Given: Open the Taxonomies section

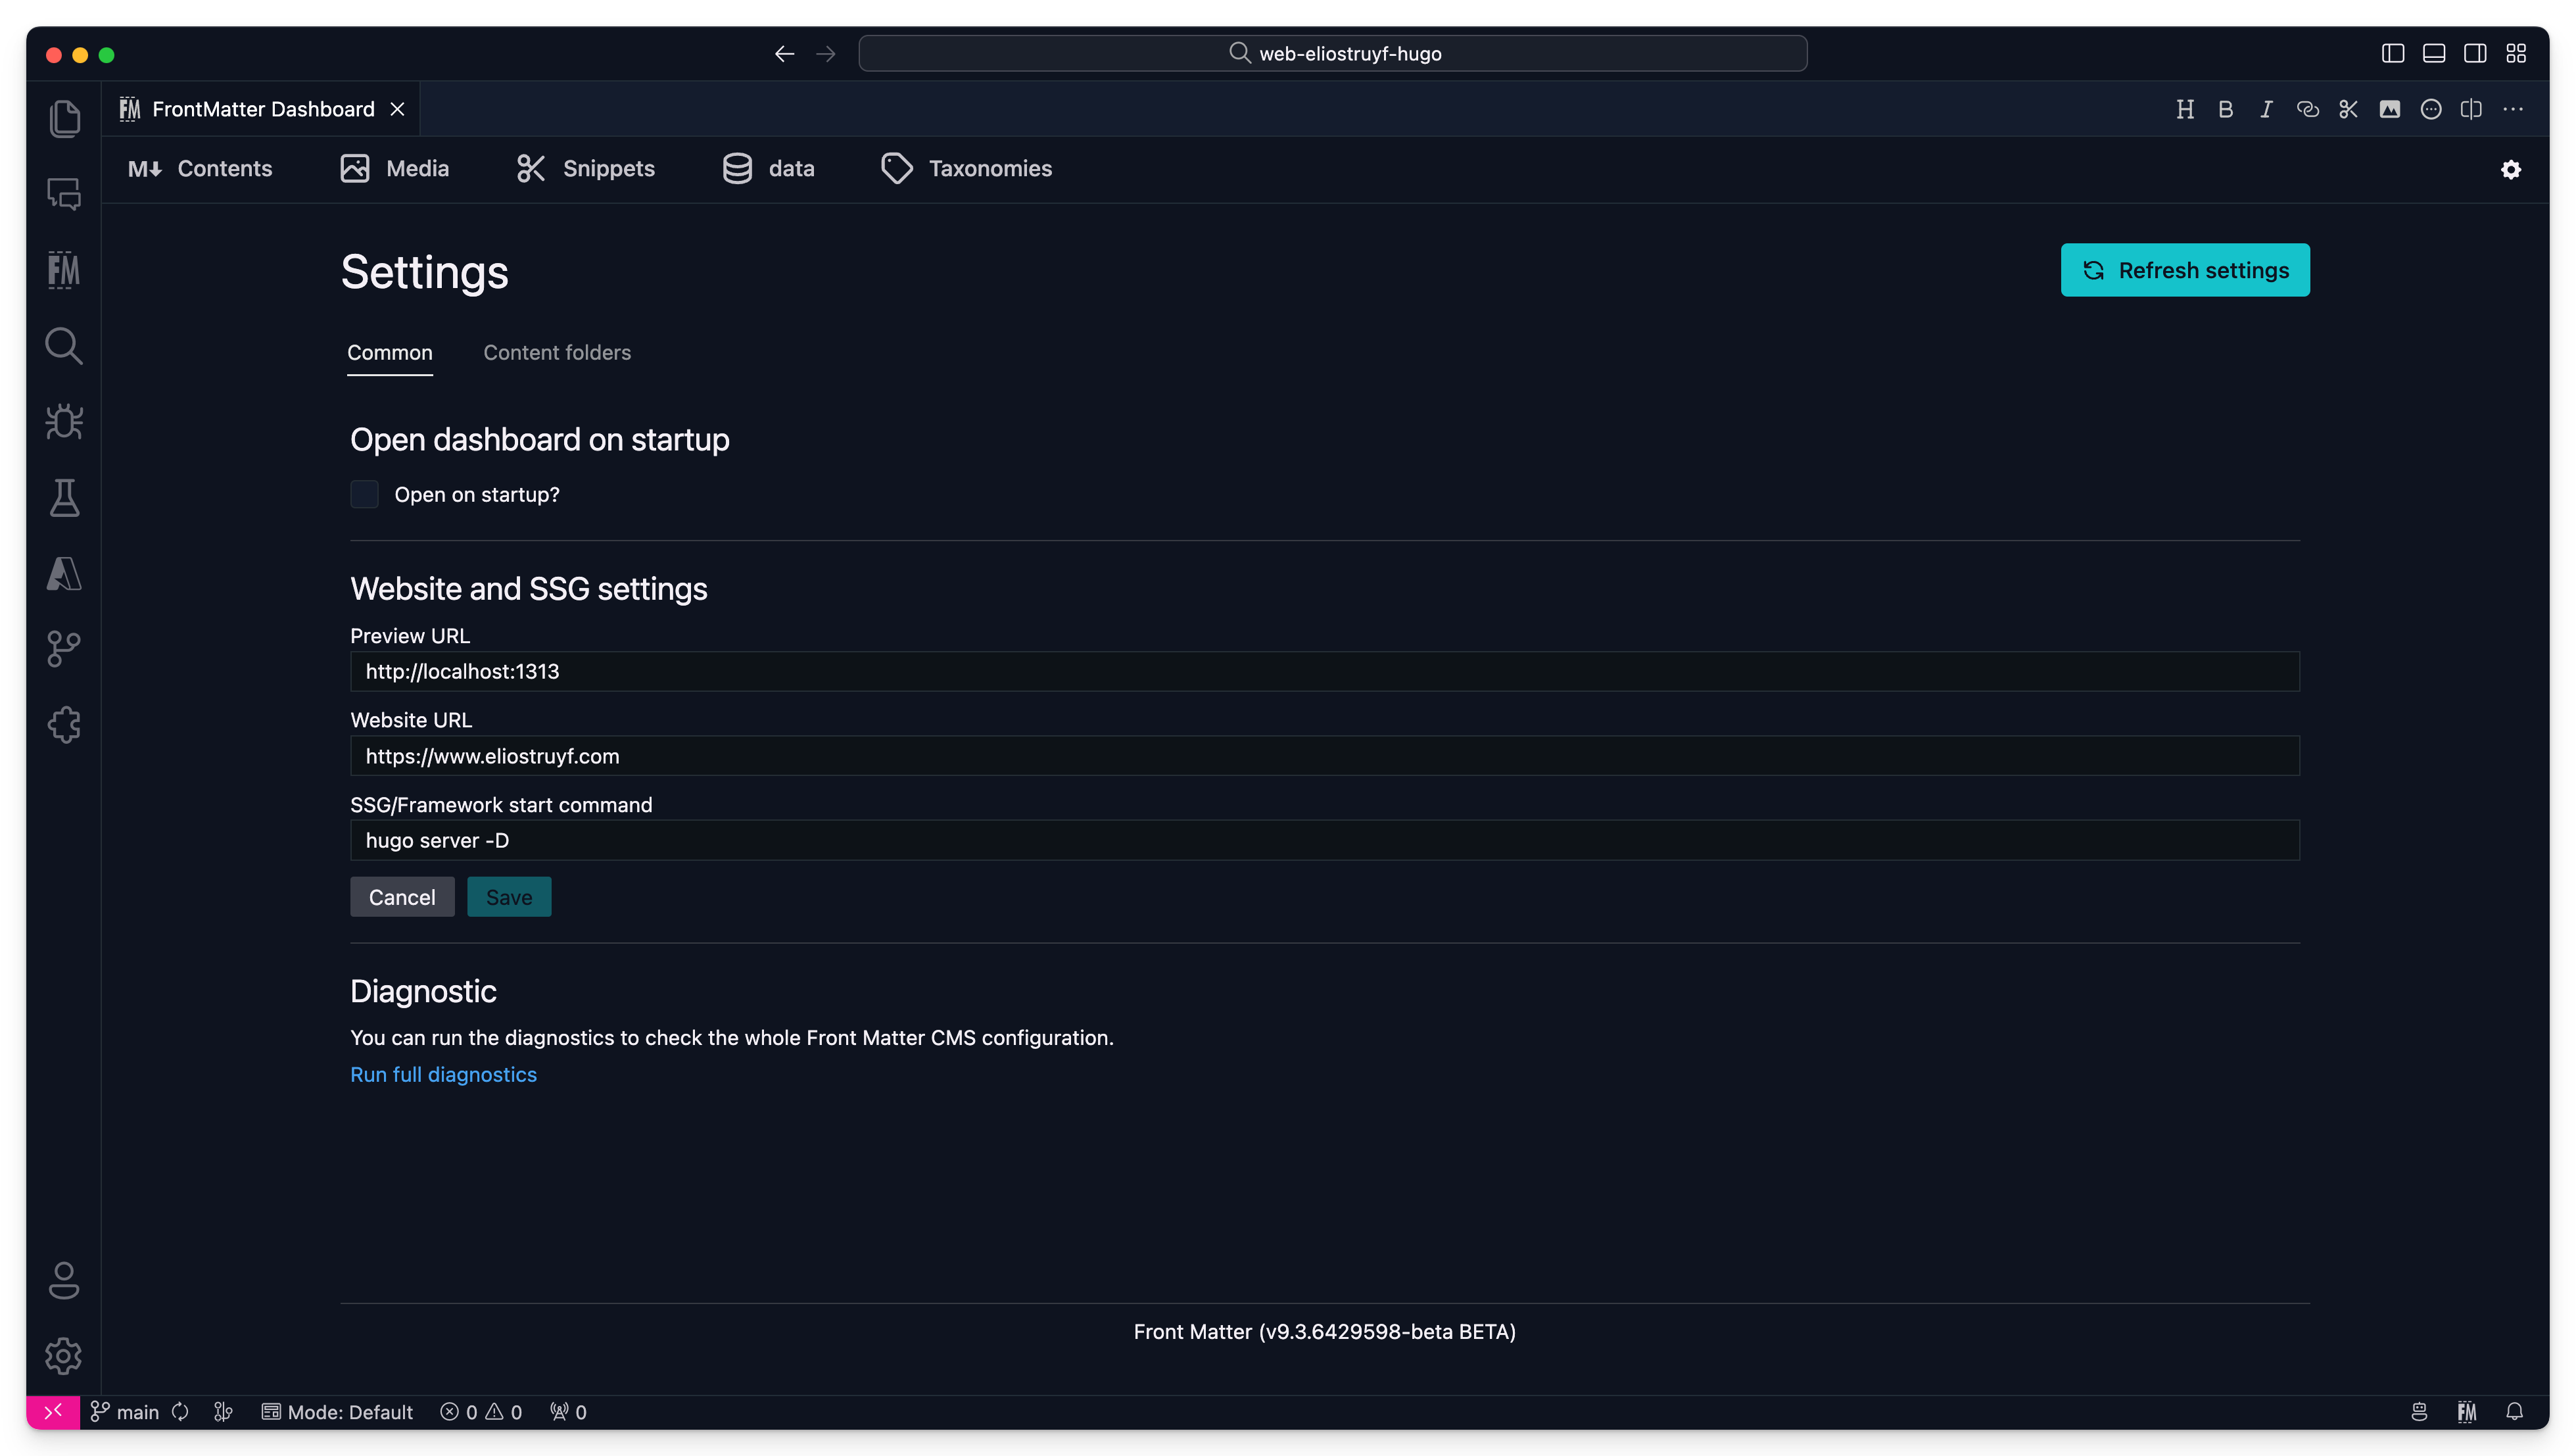Looking at the screenshot, I should (966, 168).
